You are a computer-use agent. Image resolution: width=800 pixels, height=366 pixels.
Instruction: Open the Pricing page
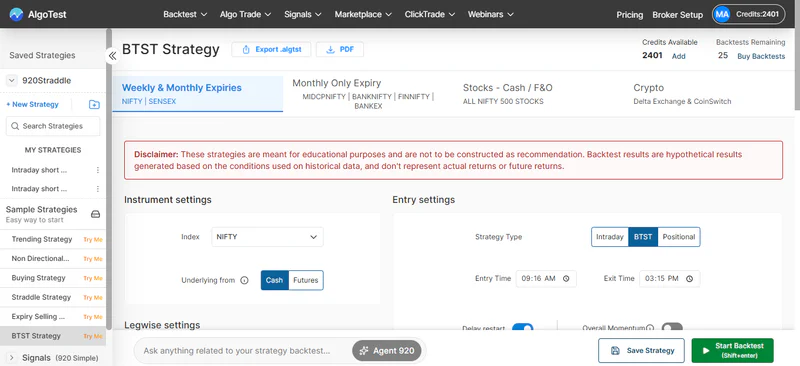click(x=630, y=15)
